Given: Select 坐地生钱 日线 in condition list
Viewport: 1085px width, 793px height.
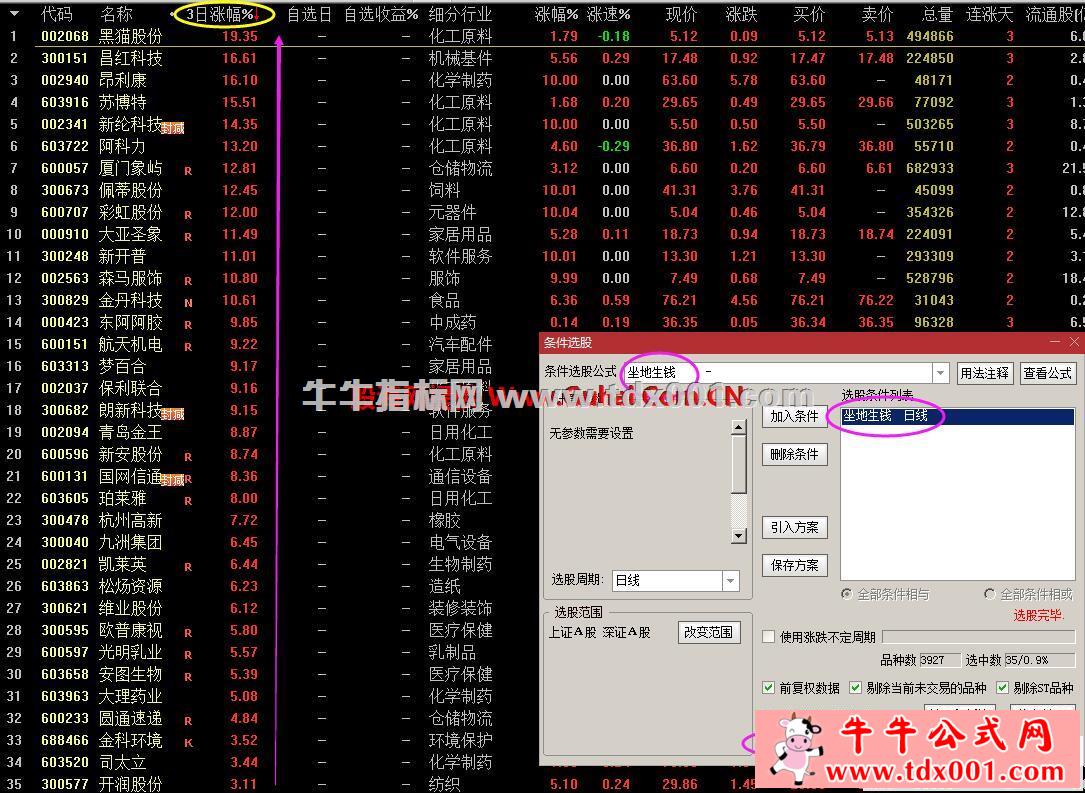Looking at the screenshot, I should [x=958, y=416].
